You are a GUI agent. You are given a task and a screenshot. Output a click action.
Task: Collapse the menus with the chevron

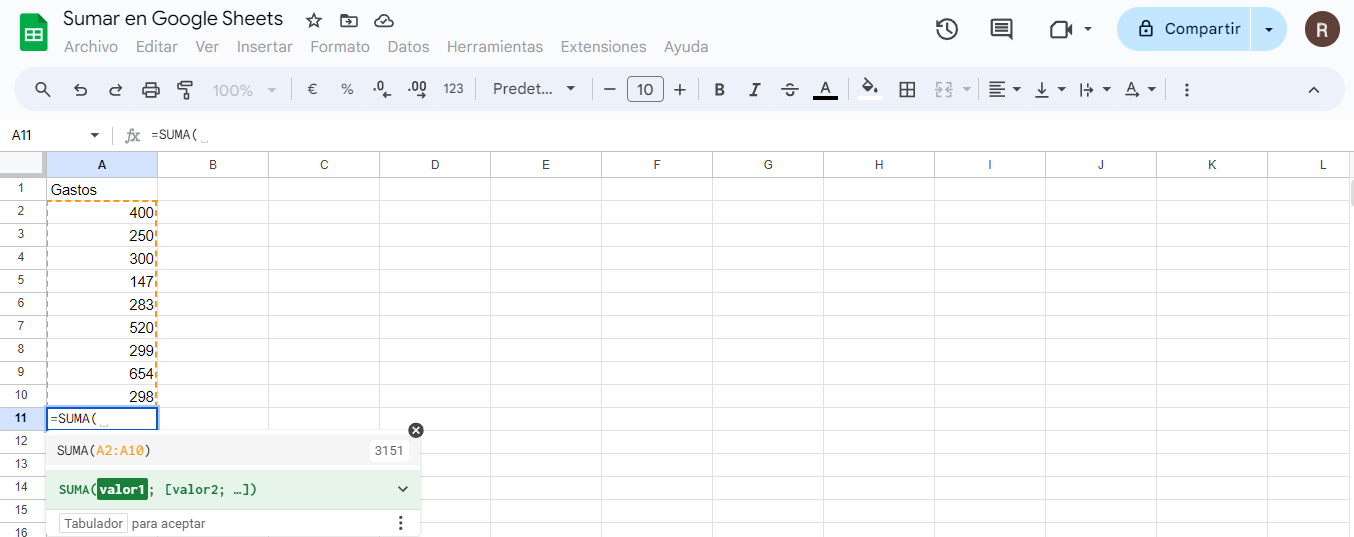point(1314,89)
